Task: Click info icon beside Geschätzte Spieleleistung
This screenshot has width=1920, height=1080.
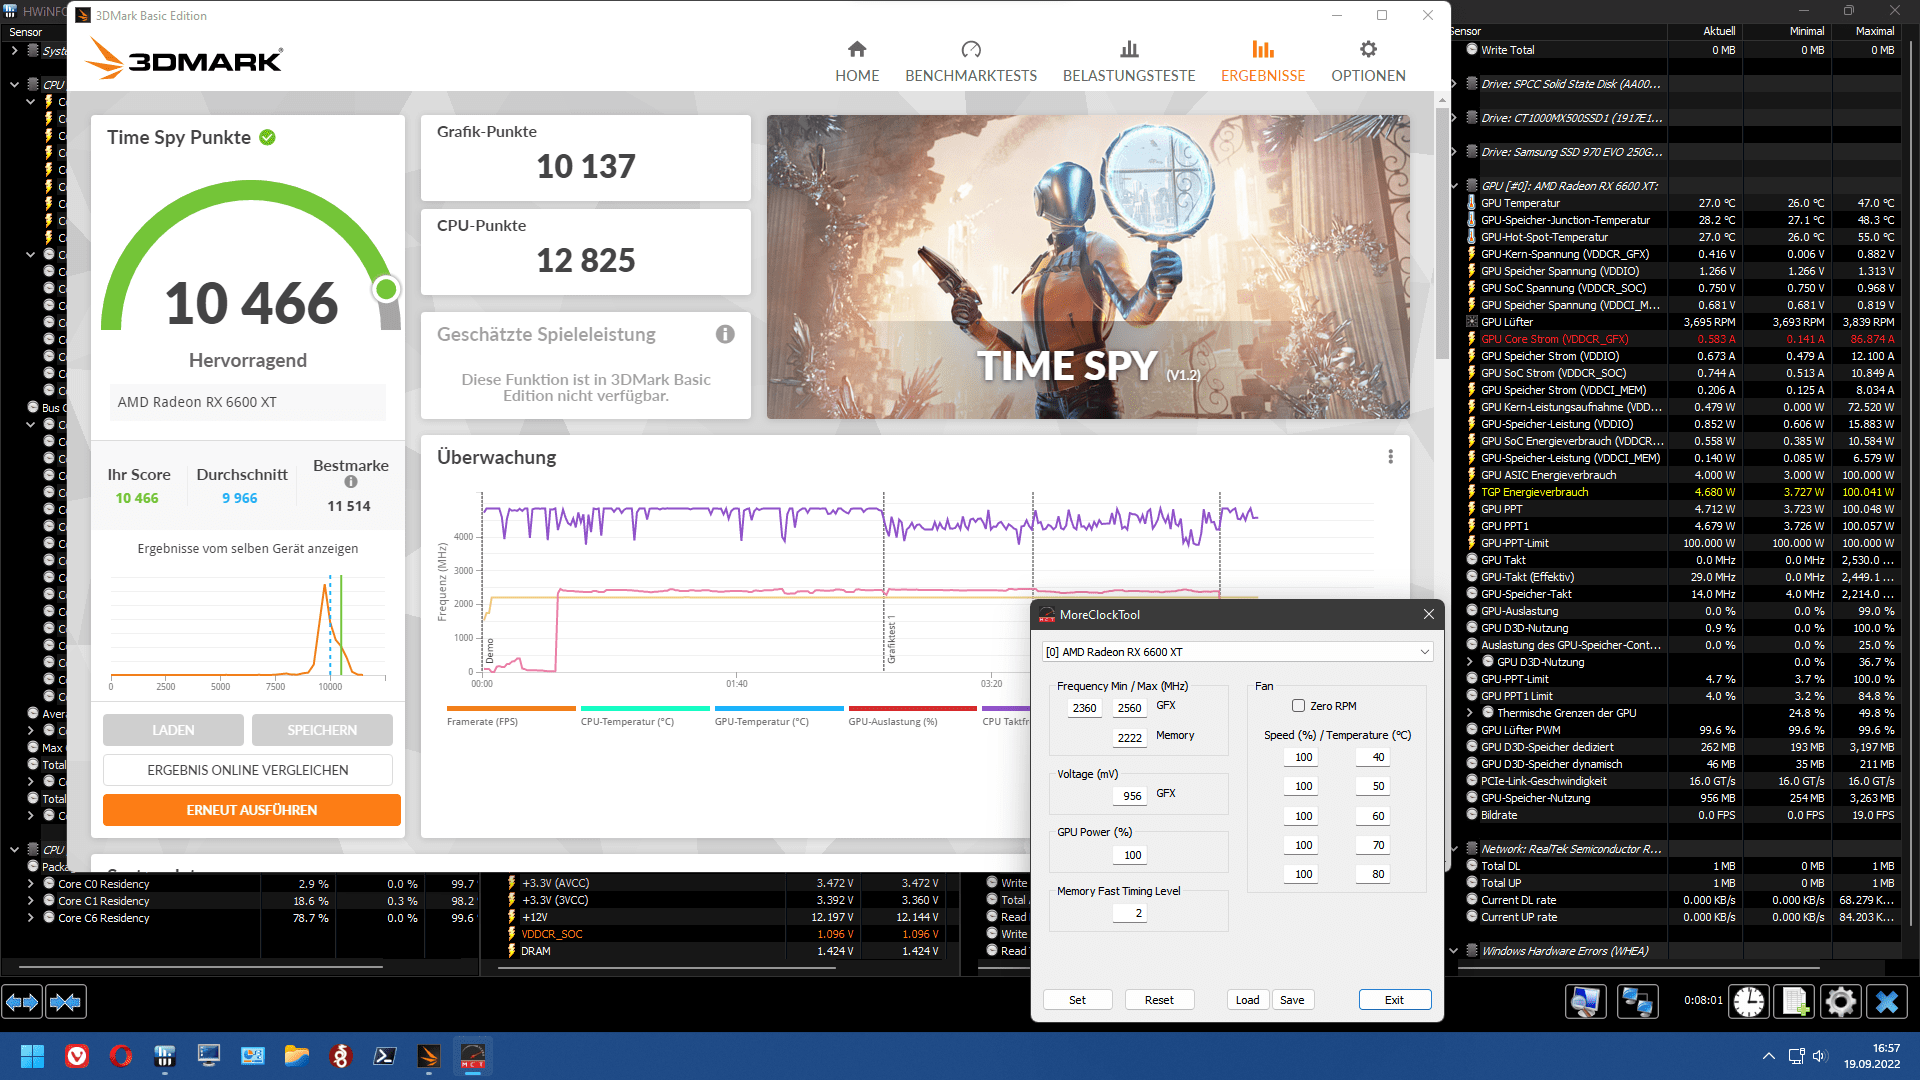Action: [725, 334]
